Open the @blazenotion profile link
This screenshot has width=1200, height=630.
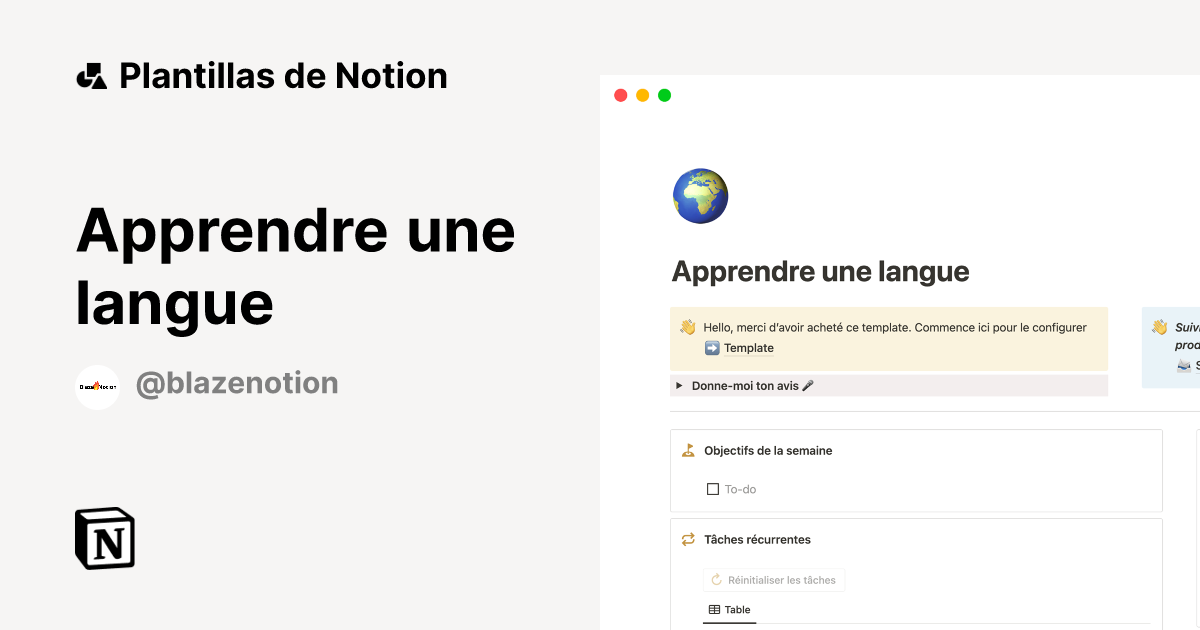[237, 383]
